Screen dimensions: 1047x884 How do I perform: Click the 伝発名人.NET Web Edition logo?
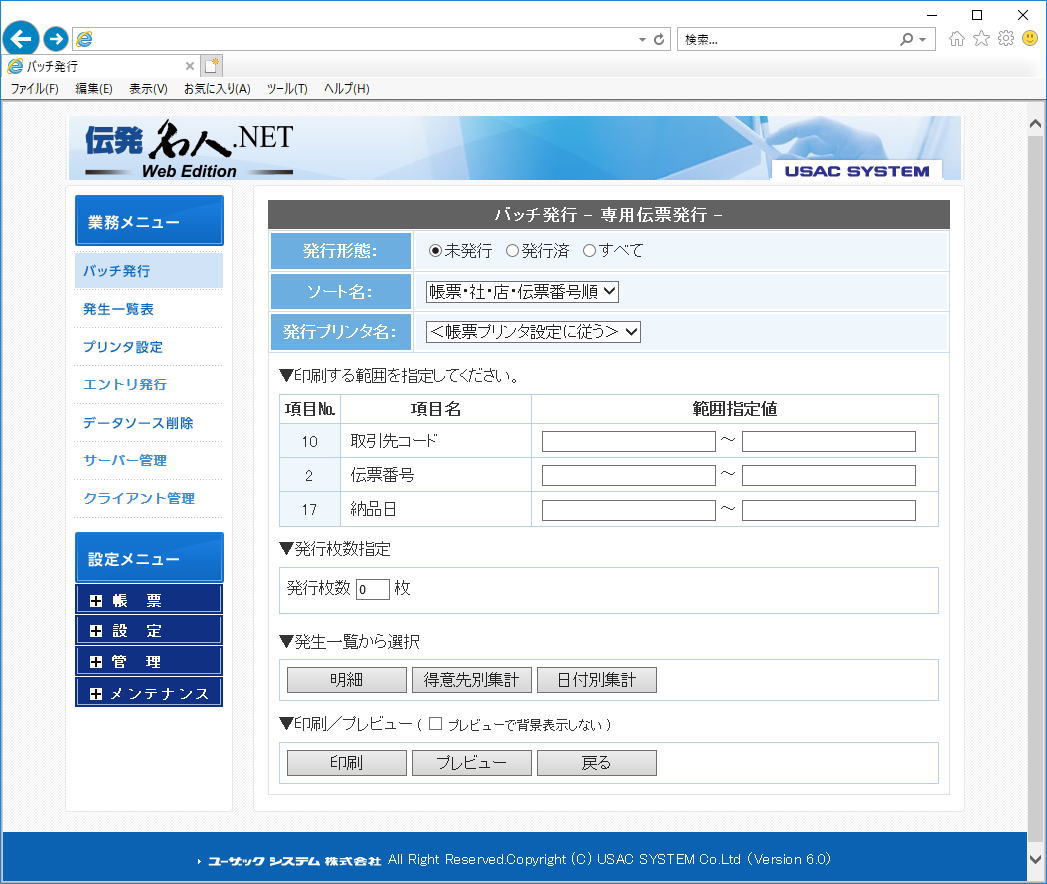coord(189,150)
